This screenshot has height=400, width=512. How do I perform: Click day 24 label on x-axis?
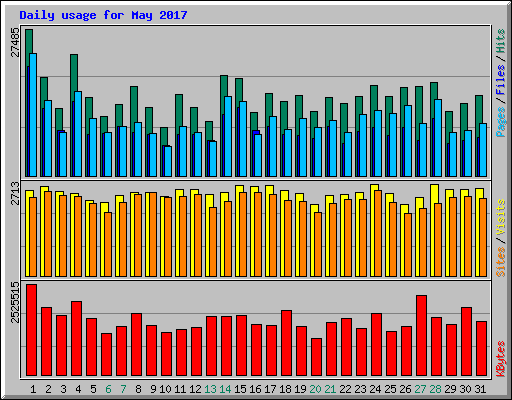coord(375,389)
